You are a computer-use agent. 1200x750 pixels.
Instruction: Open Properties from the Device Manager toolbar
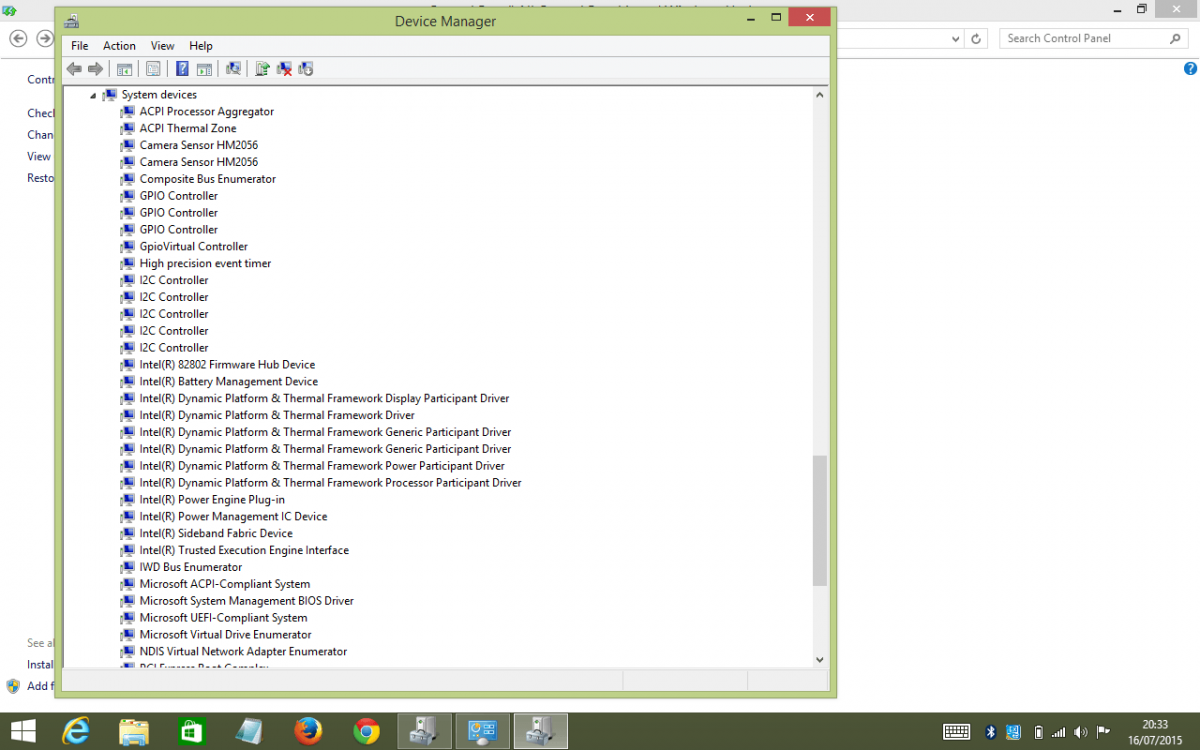153,69
